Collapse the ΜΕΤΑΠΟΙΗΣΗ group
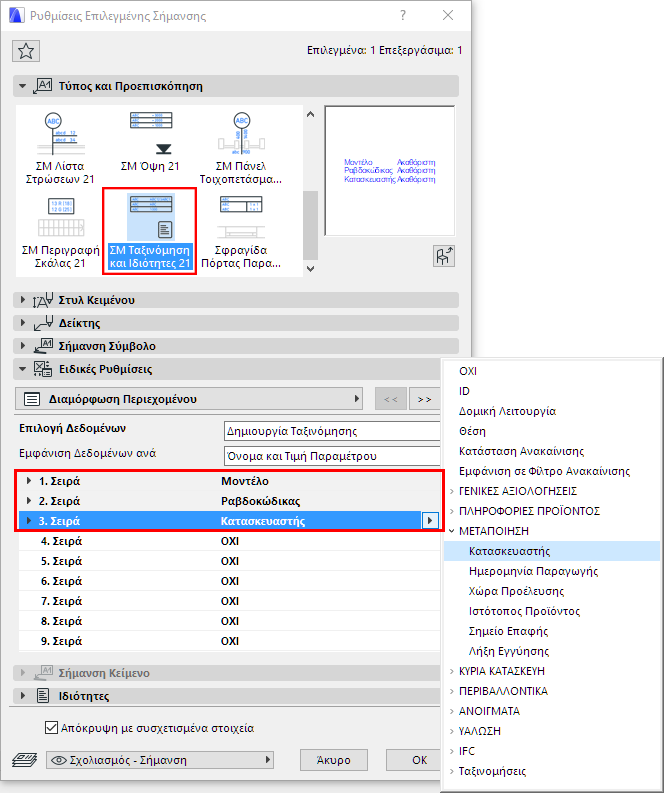This screenshot has width=664, height=793. 452,531
